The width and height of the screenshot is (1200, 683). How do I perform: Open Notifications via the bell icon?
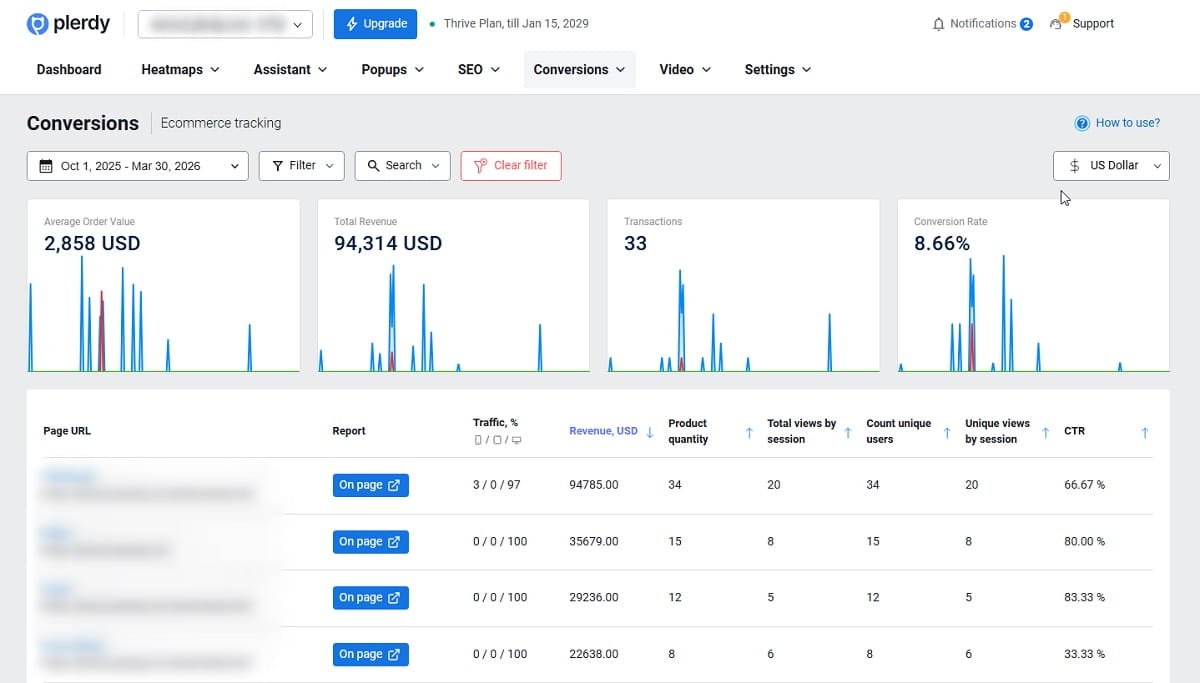pyautogui.click(x=939, y=23)
